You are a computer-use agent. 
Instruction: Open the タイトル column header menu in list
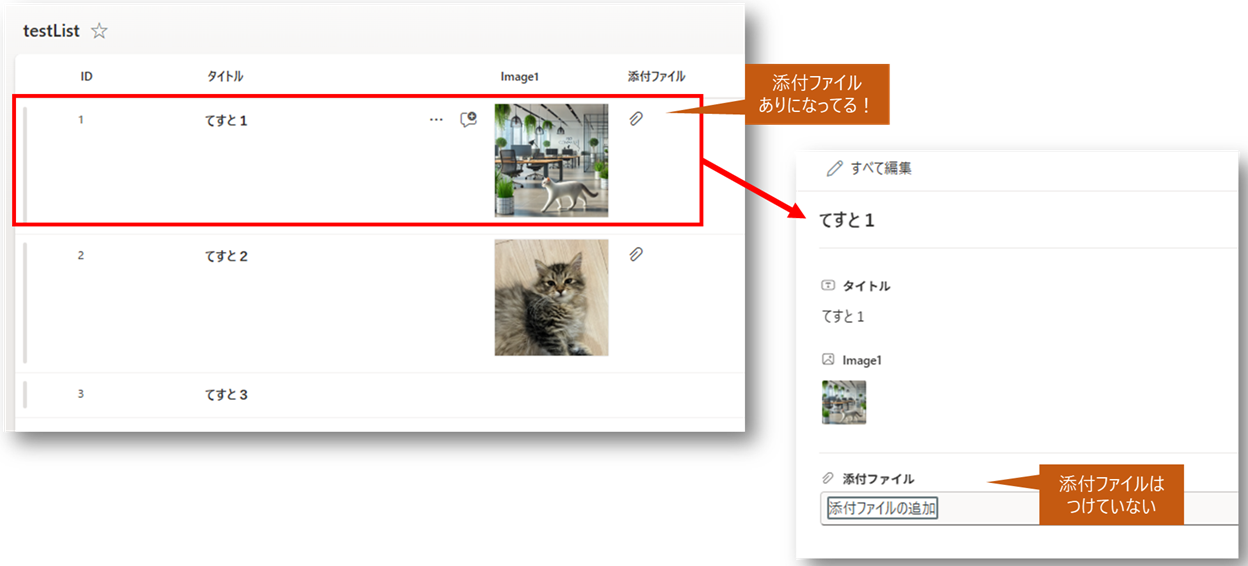point(225,76)
